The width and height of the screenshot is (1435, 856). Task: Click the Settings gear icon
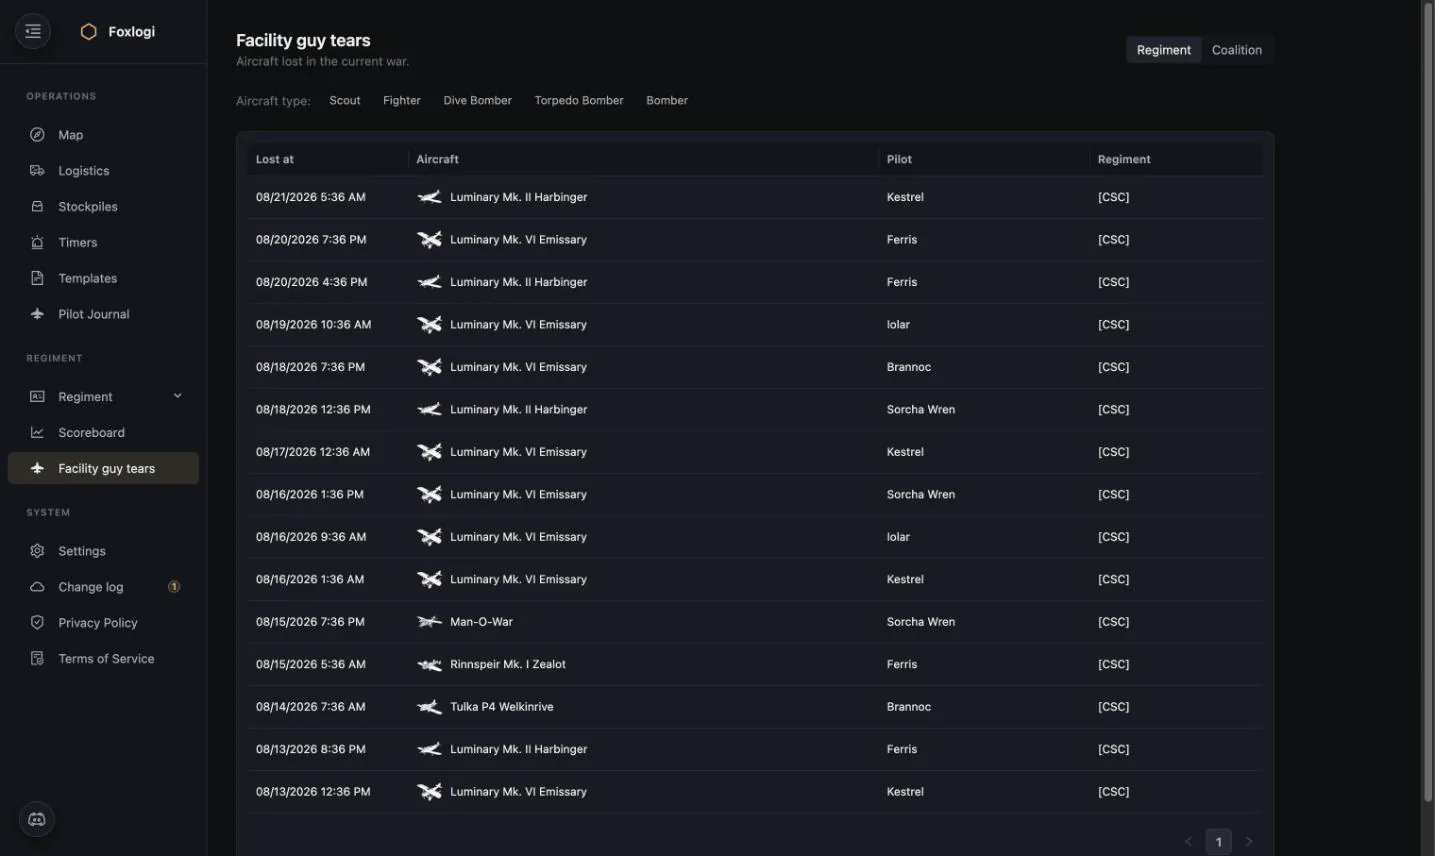tap(37, 551)
